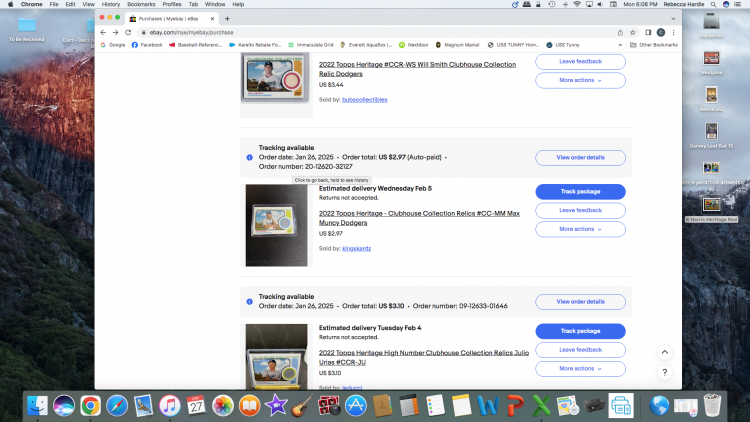Open Will Smith Clubhouse Collection Relic listing
Viewport: 750px width, 422px height.
click(417, 69)
